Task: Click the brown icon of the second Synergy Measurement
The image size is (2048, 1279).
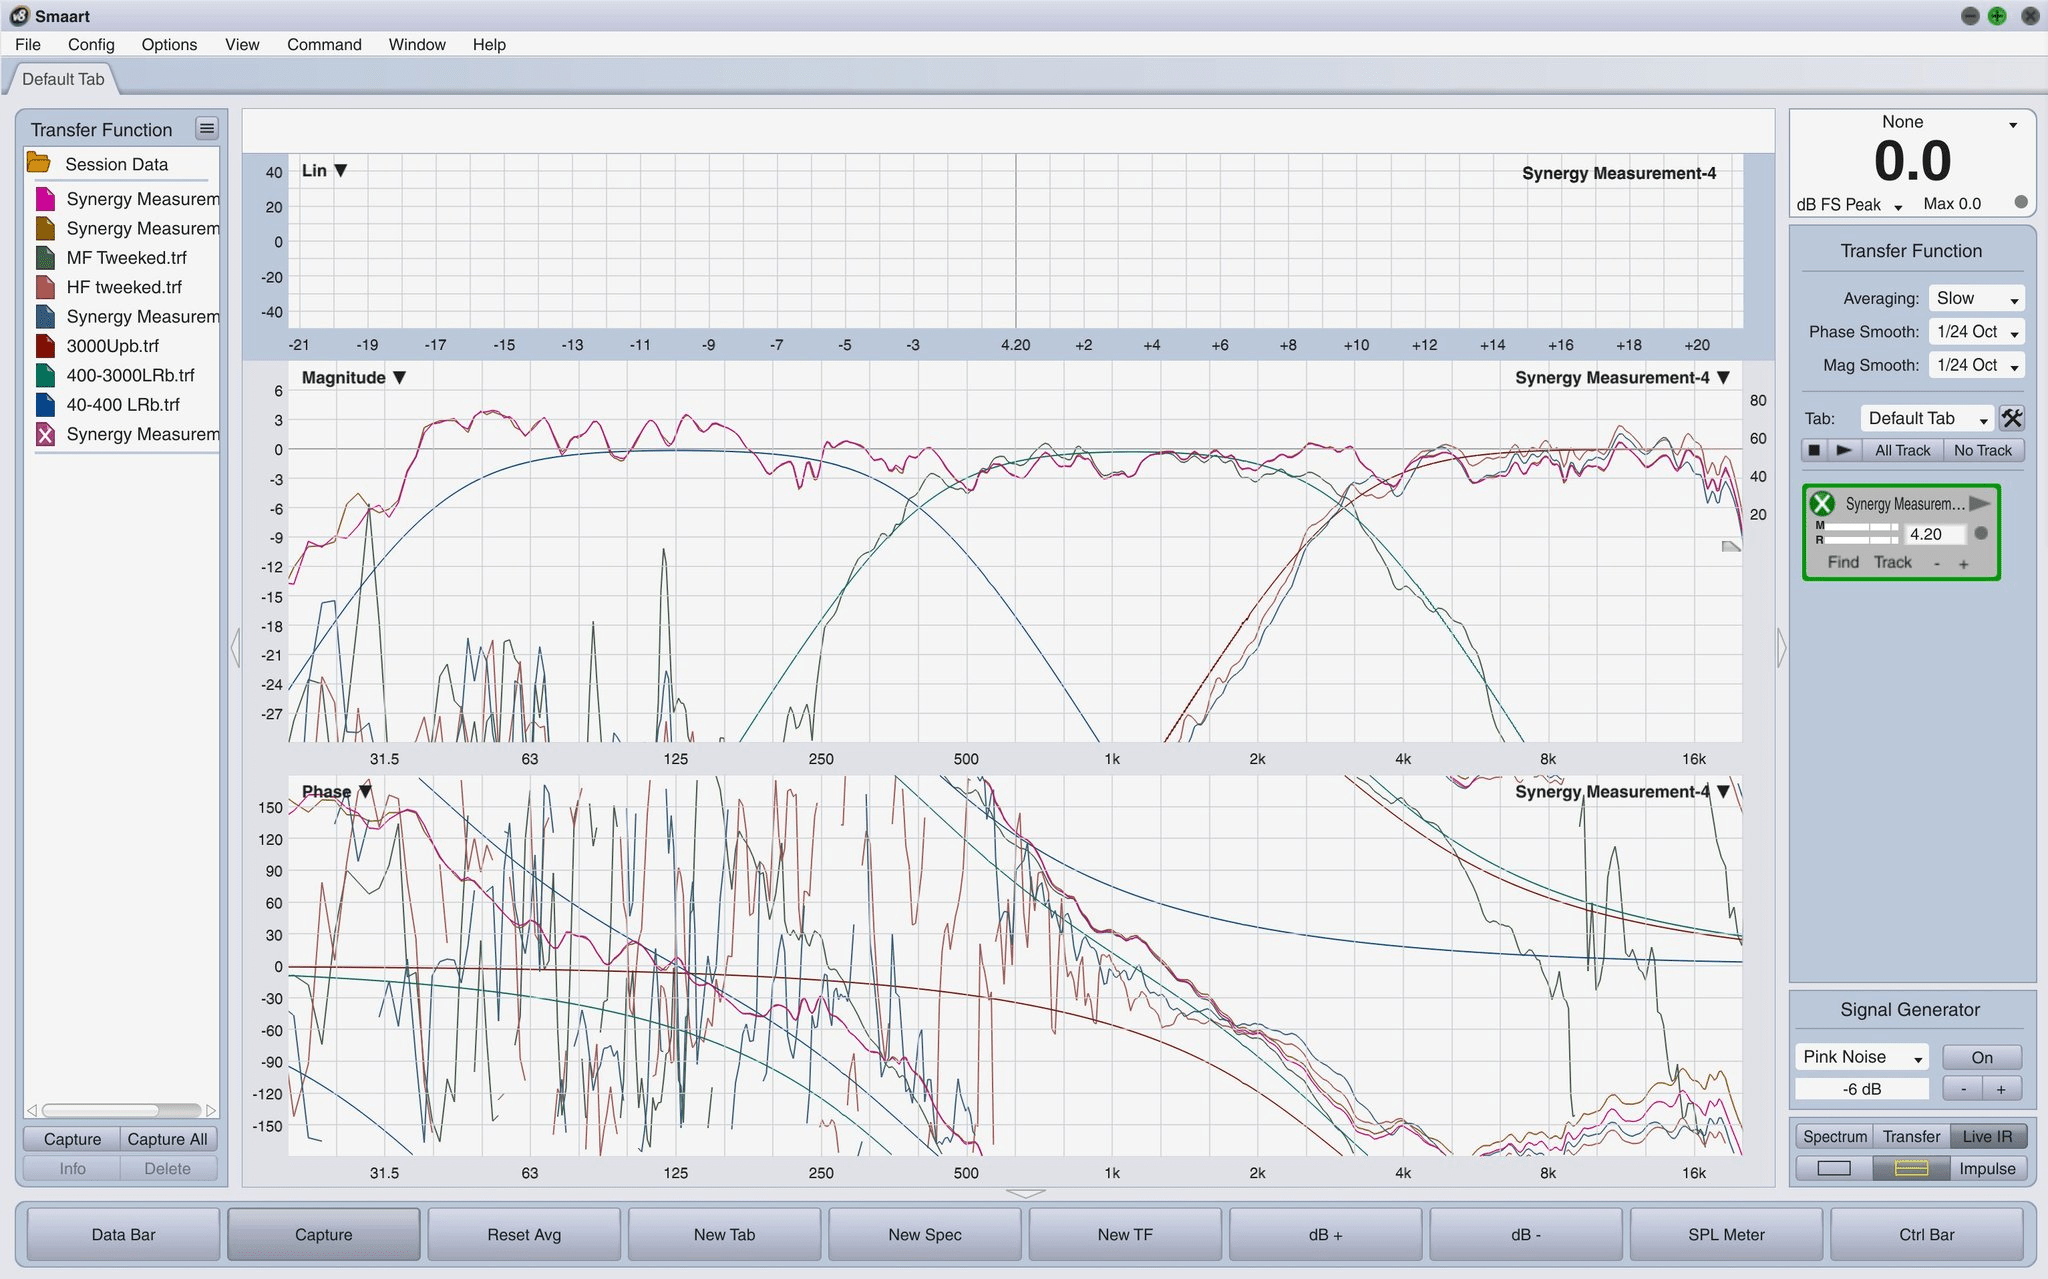Action: (x=45, y=228)
